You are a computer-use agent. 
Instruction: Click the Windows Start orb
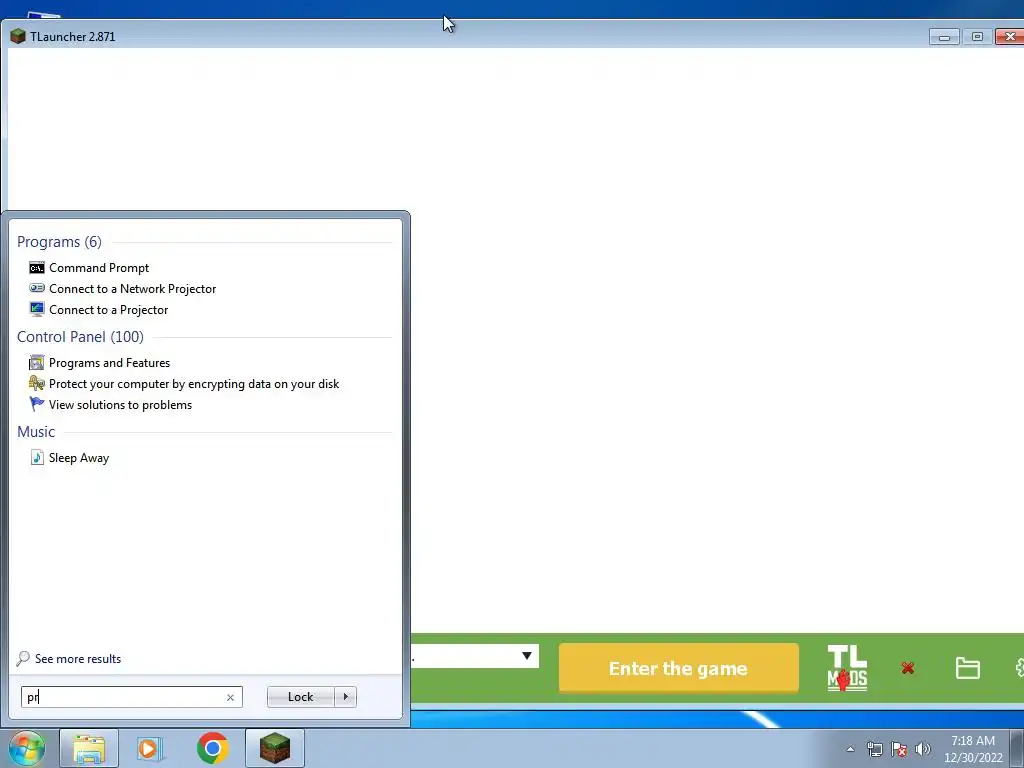[x=26, y=748]
